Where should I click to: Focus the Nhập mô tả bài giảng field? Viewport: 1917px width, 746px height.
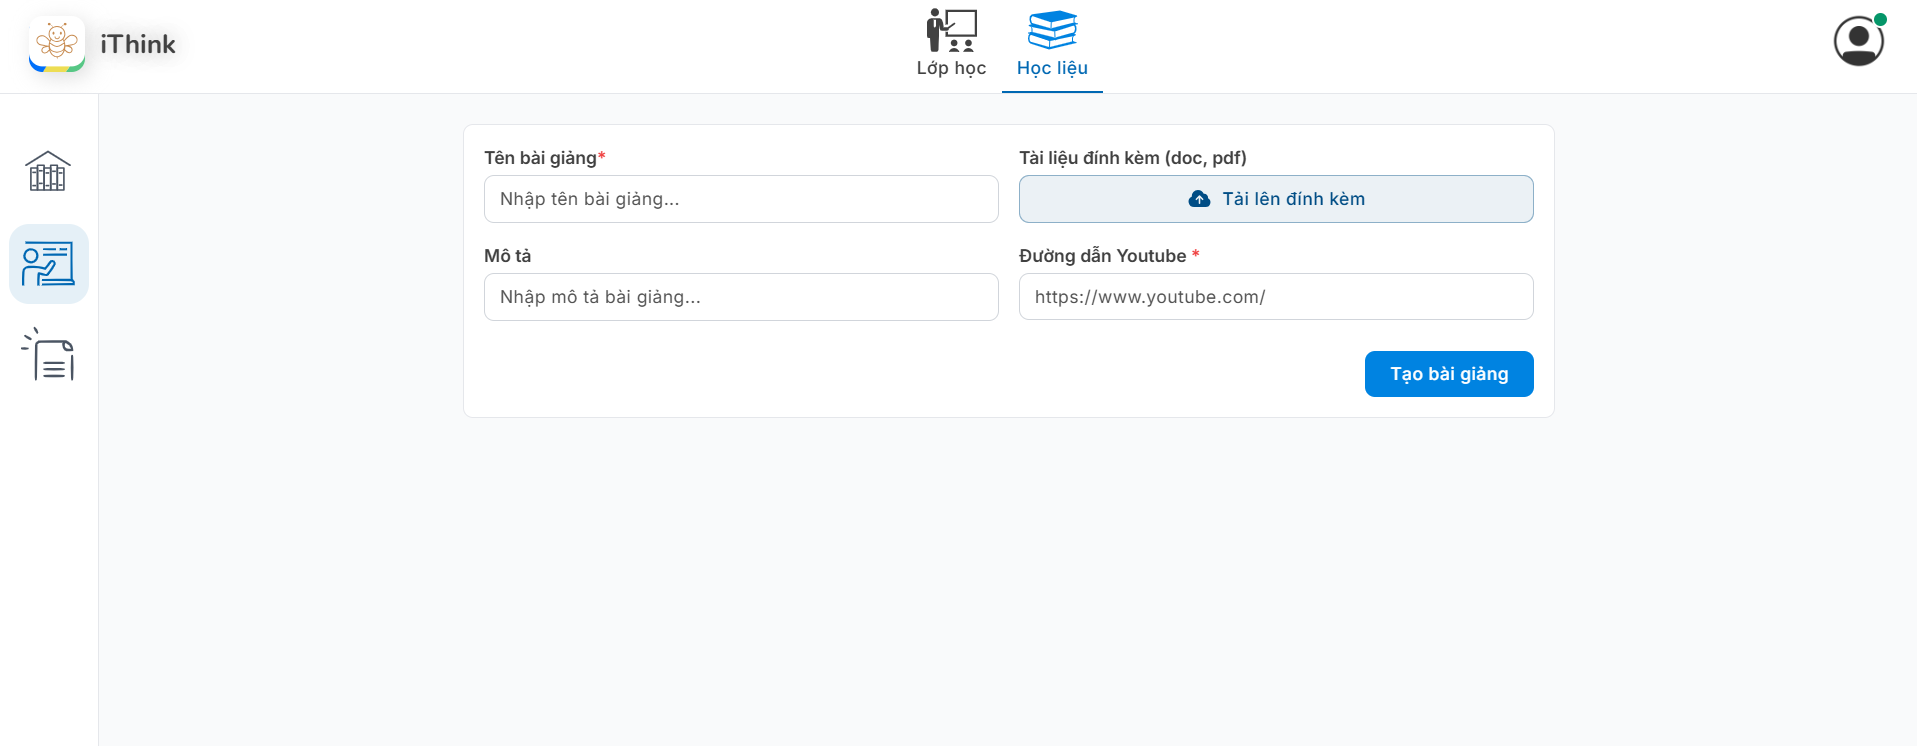tap(741, 297)
